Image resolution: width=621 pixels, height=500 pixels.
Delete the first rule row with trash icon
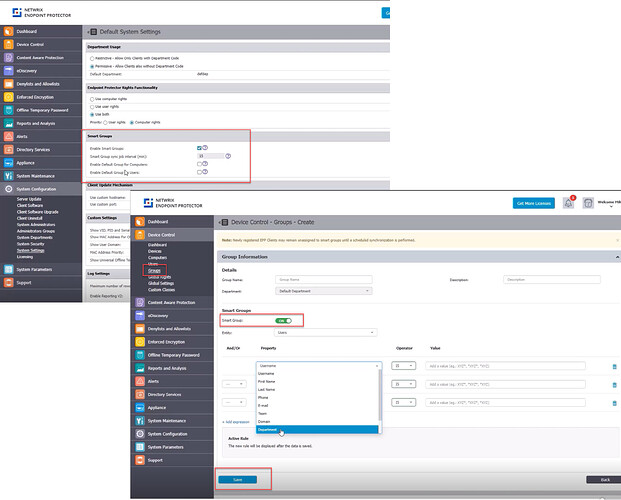pos(614,367)
